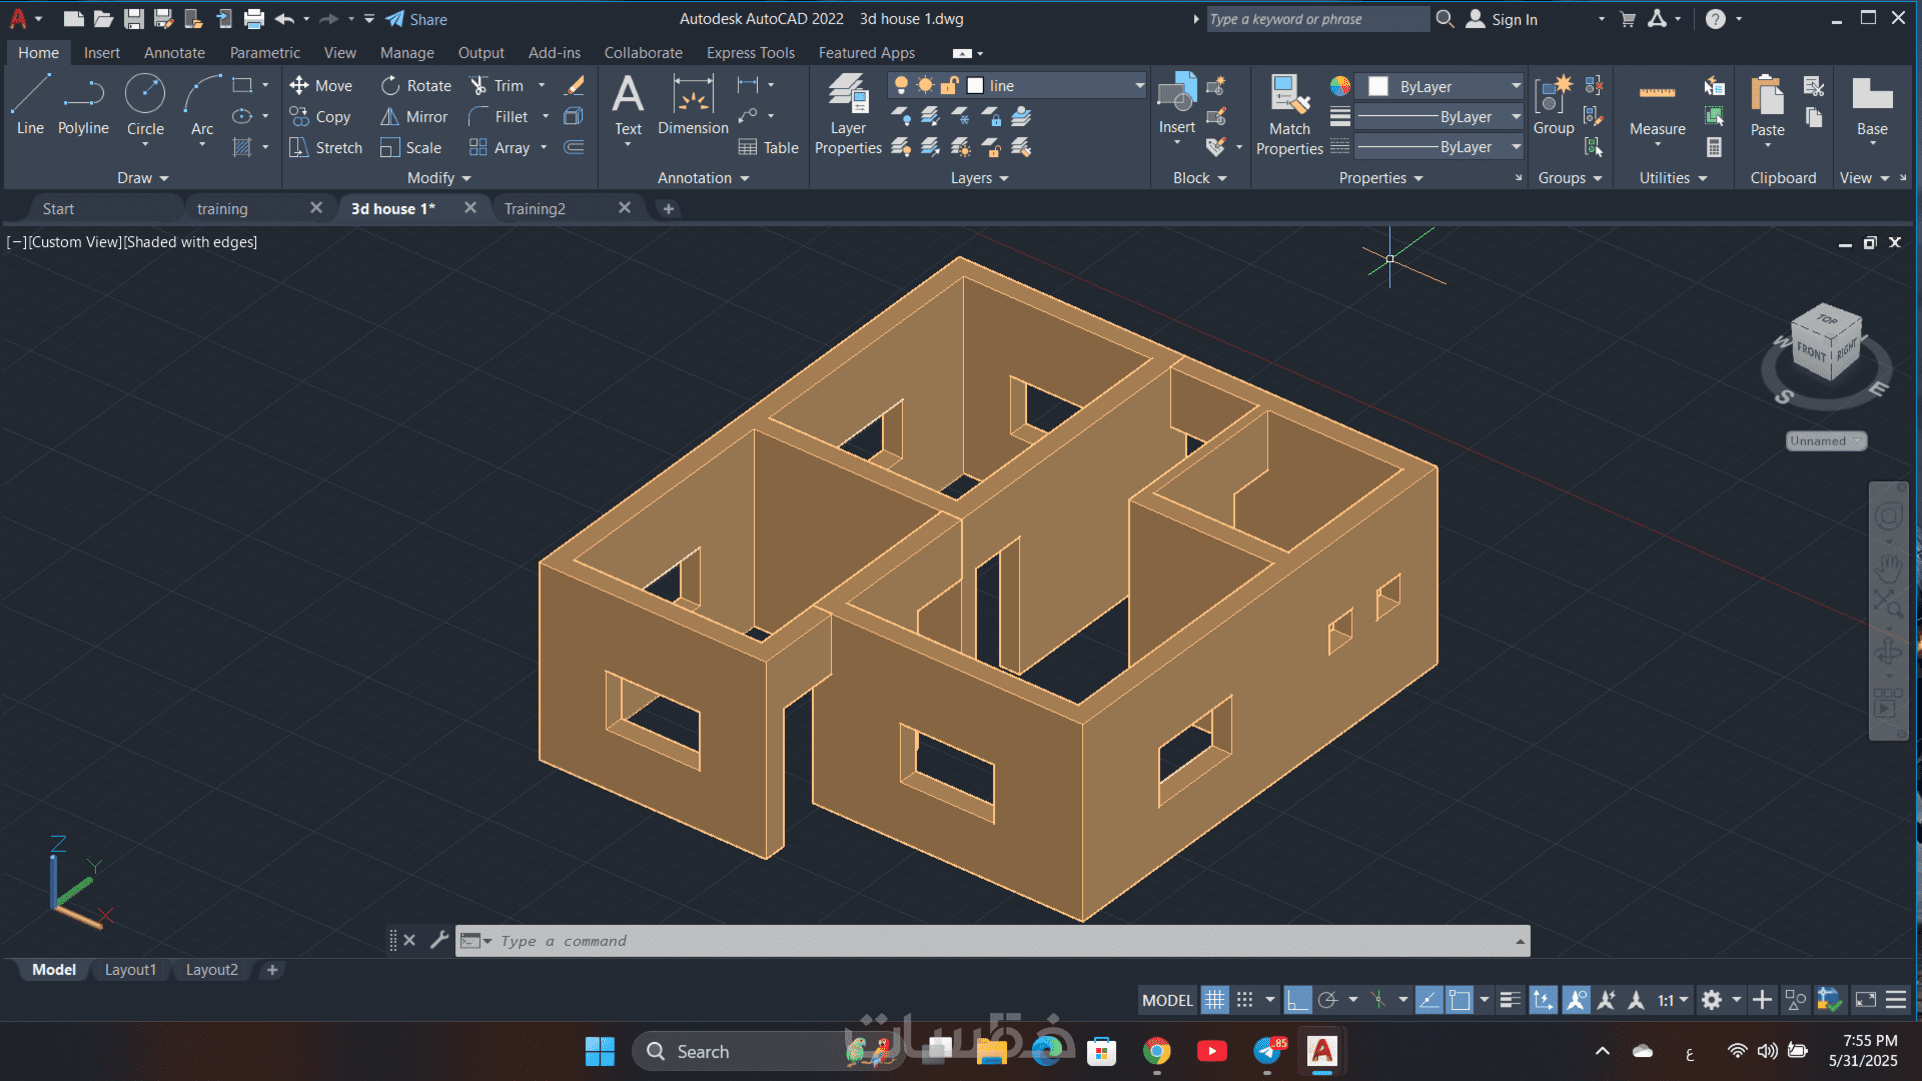1922x1081 pixels.
Task: Click the Share button
Action: (417, 19)
